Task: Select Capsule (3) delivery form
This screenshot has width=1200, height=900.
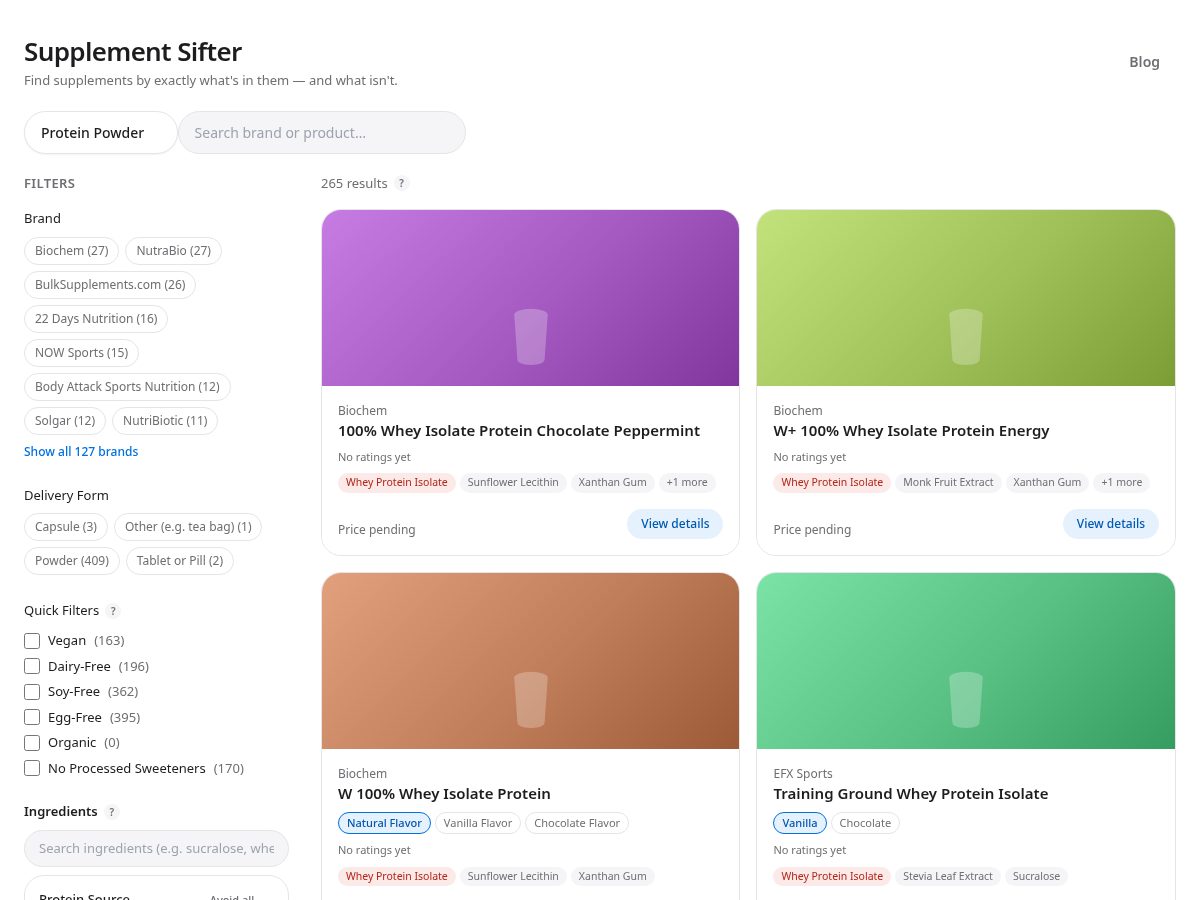Action: tap(66, 527)
